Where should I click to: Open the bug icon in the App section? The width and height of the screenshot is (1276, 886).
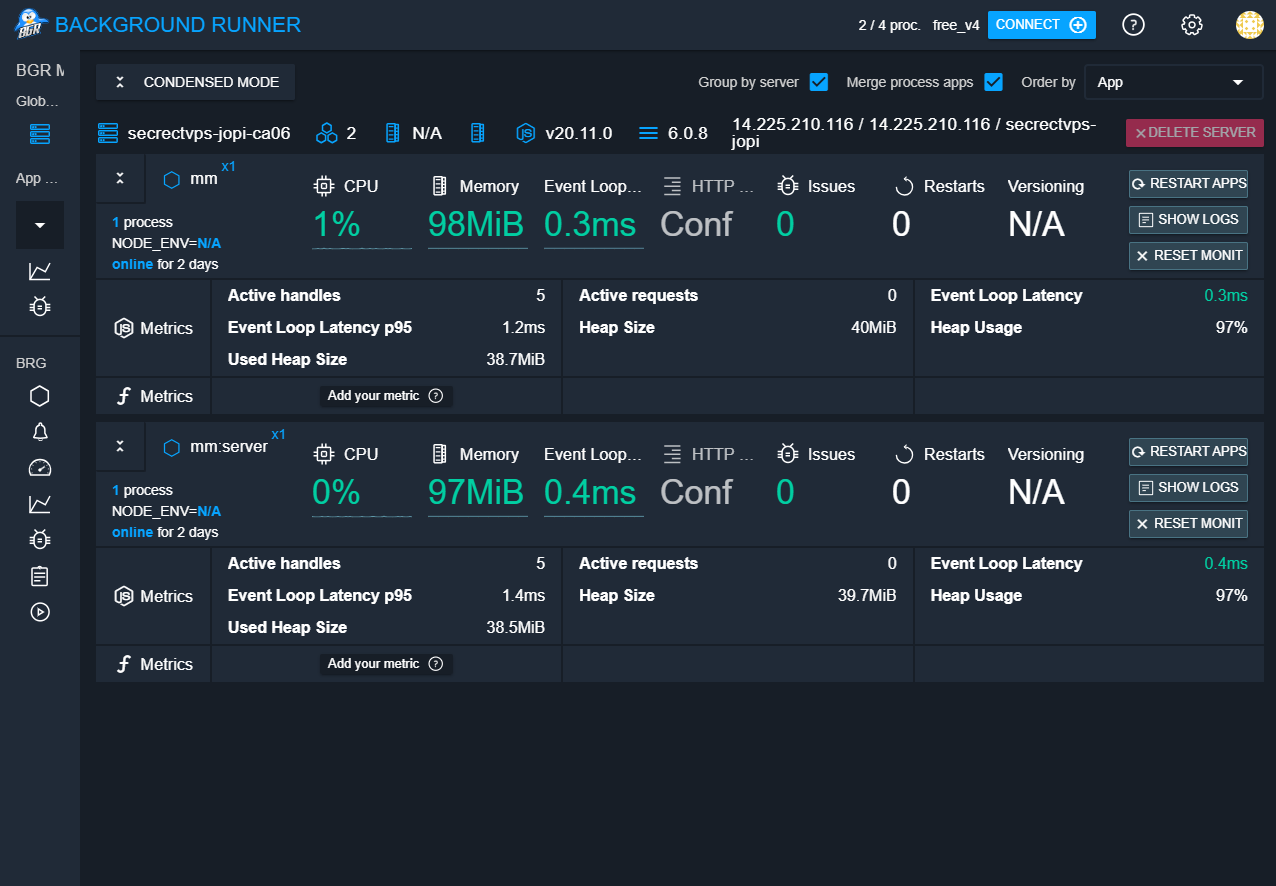click(x=40, y=307)
